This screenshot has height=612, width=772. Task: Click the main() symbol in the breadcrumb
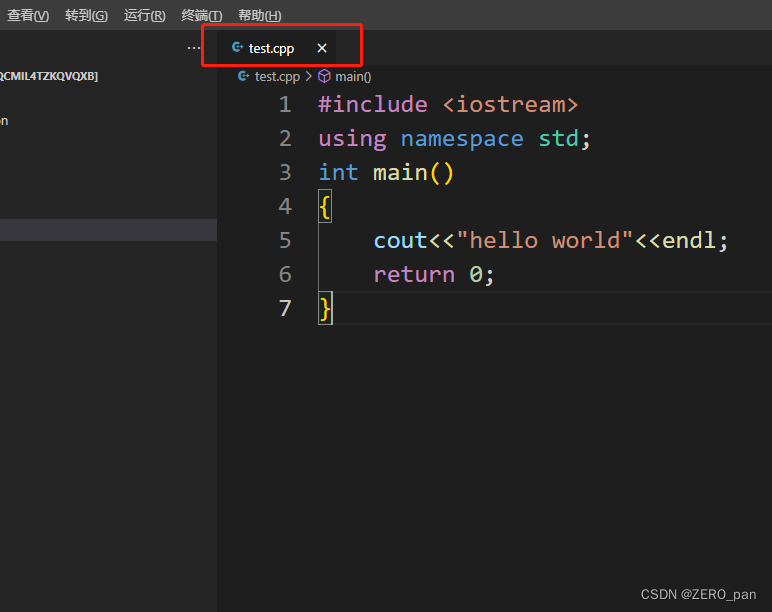click(353, 77)
